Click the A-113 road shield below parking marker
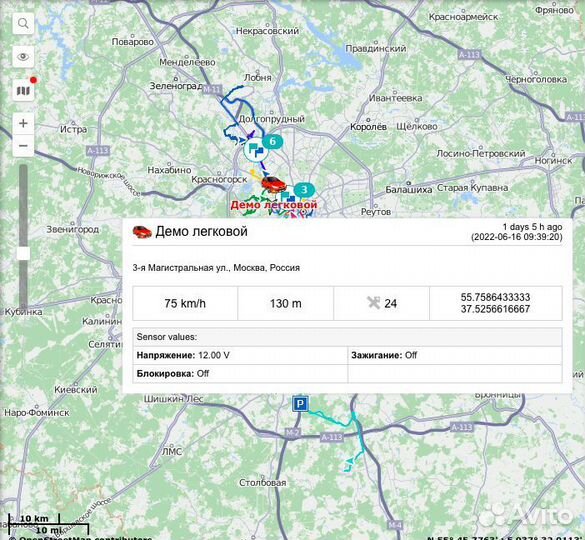The image size is (585, 540). (x=331, y=437)
